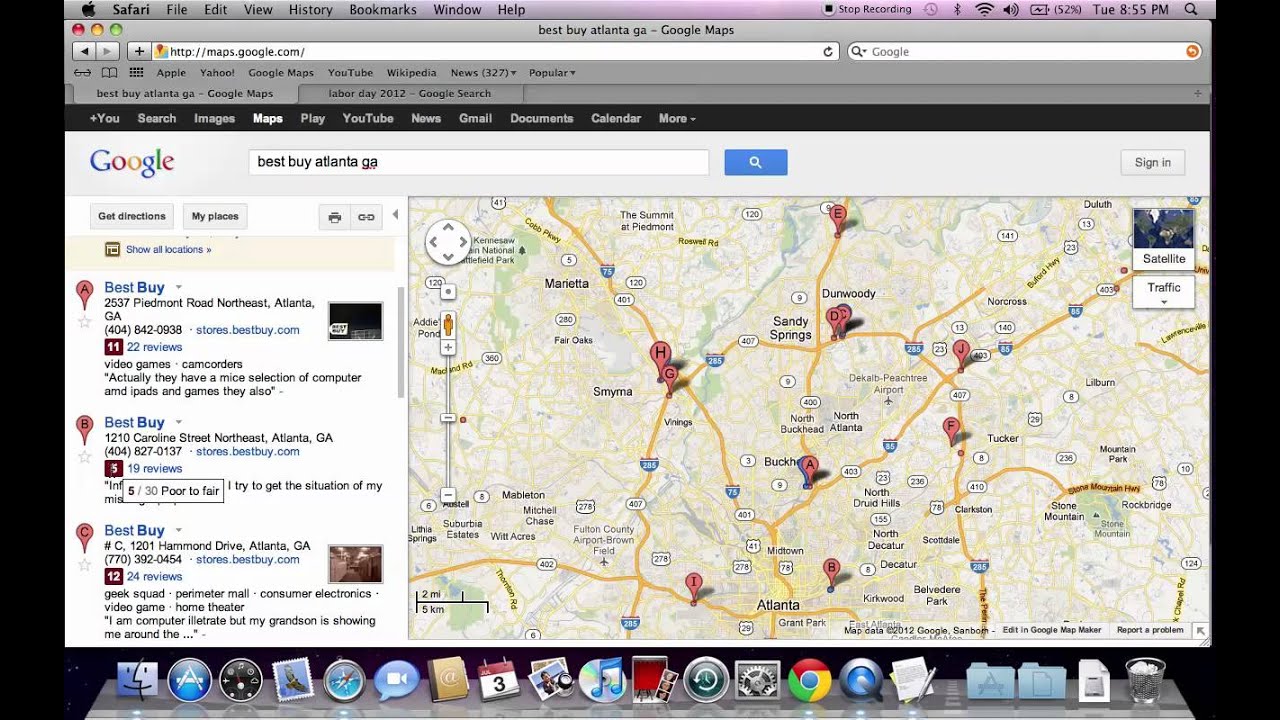The image size is (1280, 720).
Task: Open YouTube in the Google bar
Action: coord(368,118)
